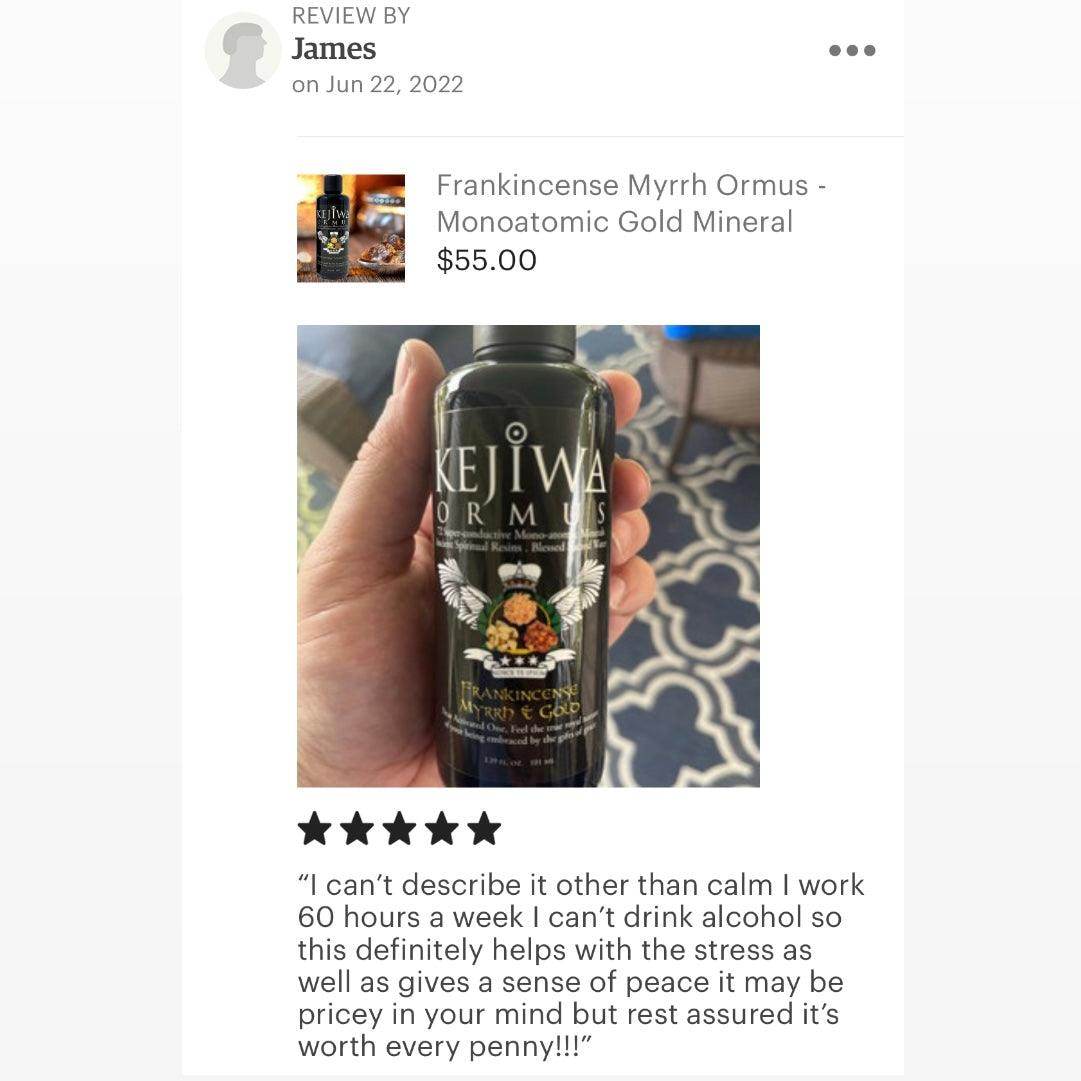
Task: Click James's profile avatar
Action: click(243, 51)
